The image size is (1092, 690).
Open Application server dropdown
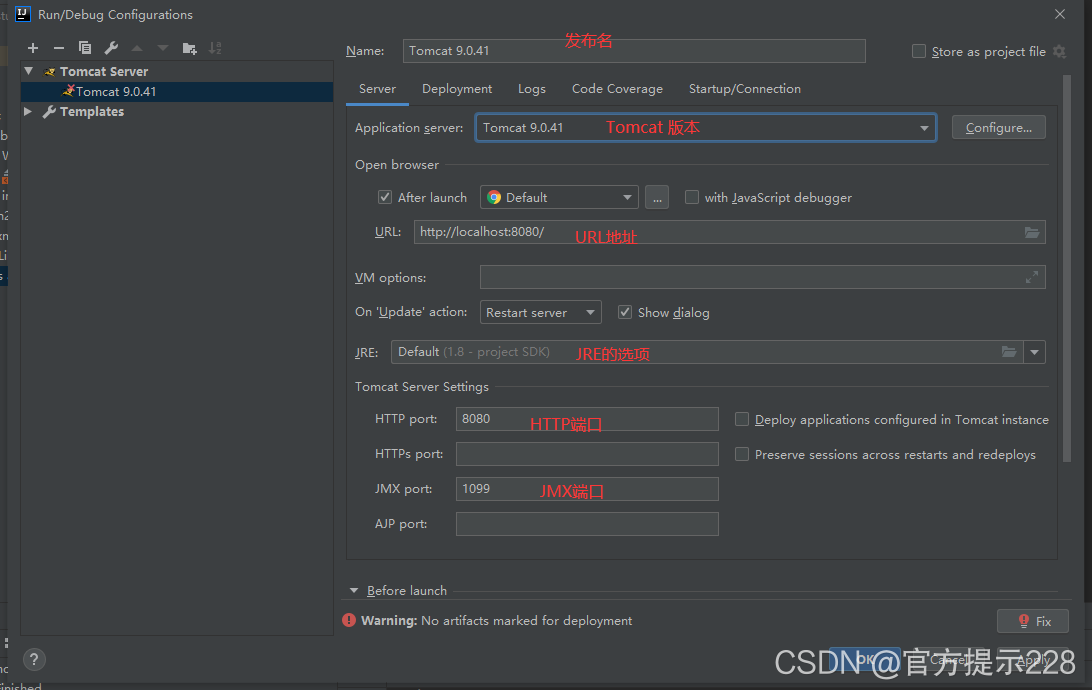705,127
